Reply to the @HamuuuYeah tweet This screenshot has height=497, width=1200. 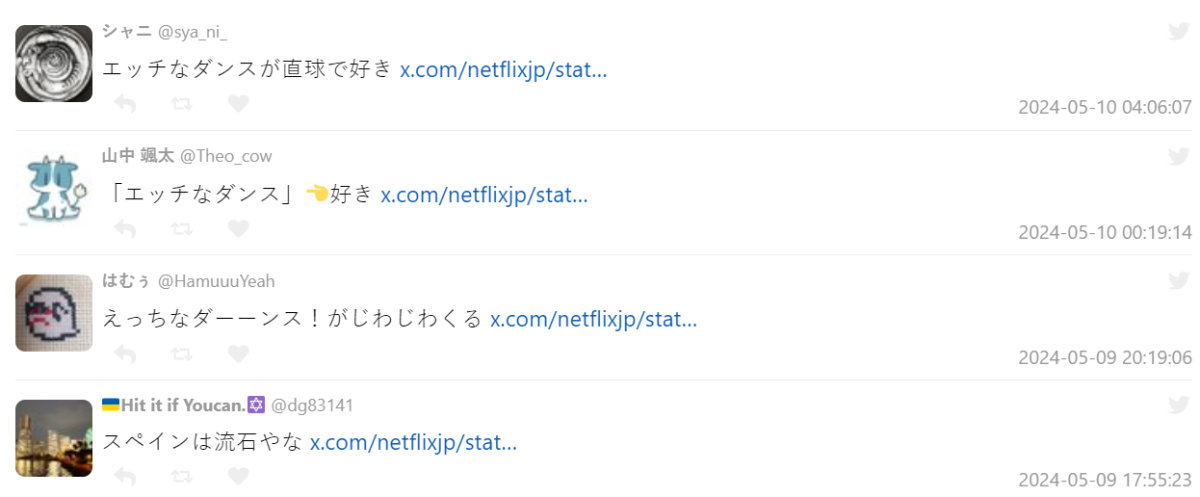click(125, 354)
